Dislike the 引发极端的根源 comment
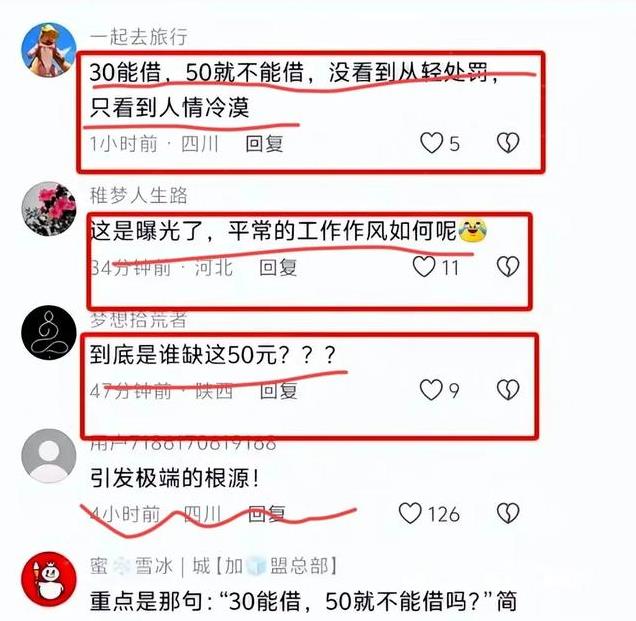636x621 pixels. (508, 513)
